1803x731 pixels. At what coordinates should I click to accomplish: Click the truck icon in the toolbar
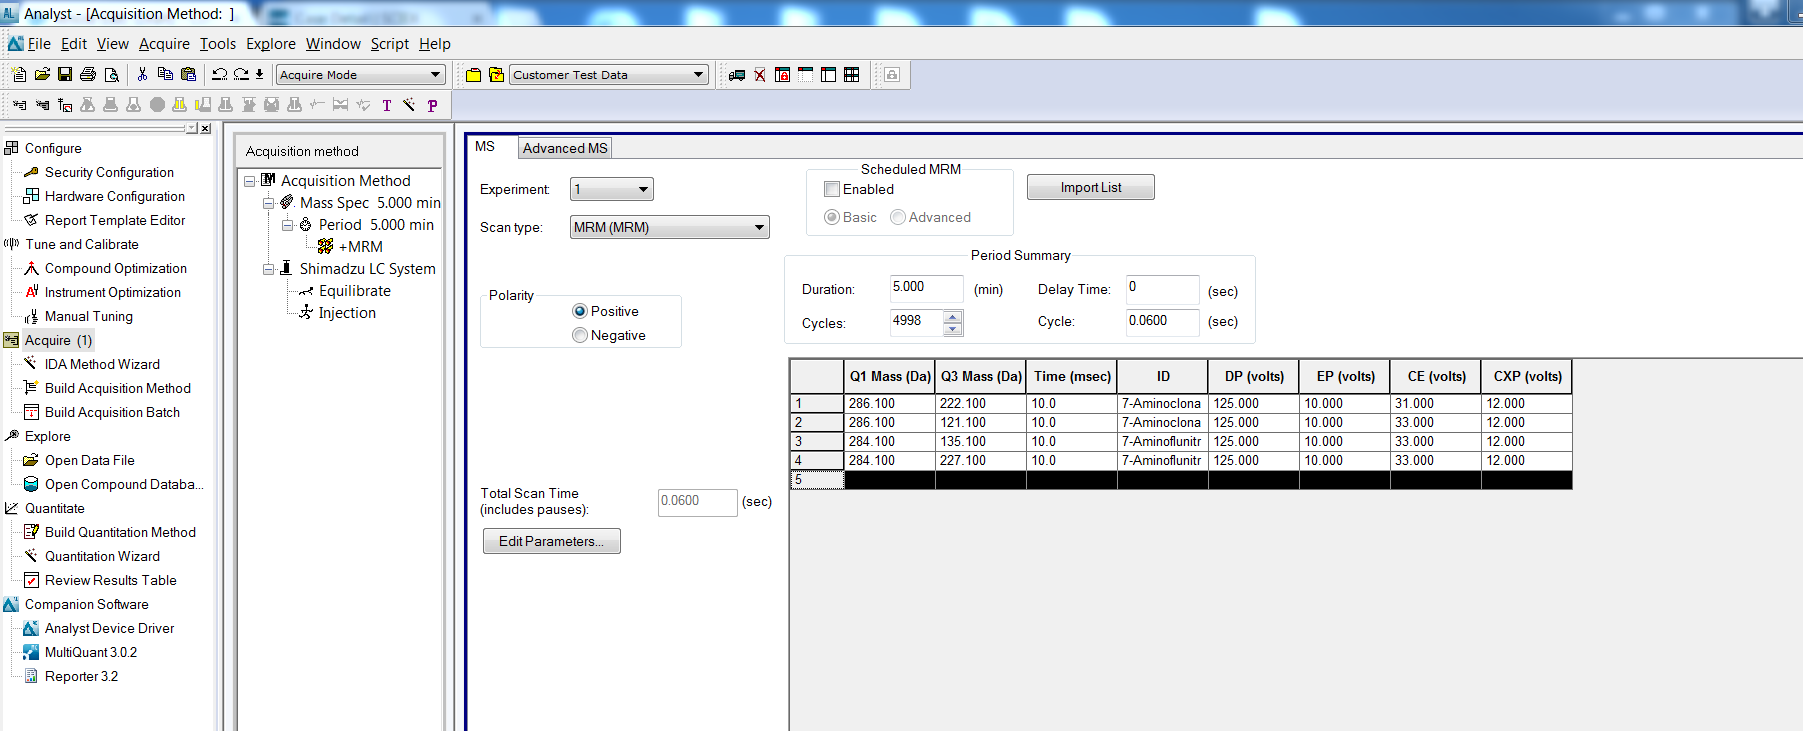pos(737,75)
